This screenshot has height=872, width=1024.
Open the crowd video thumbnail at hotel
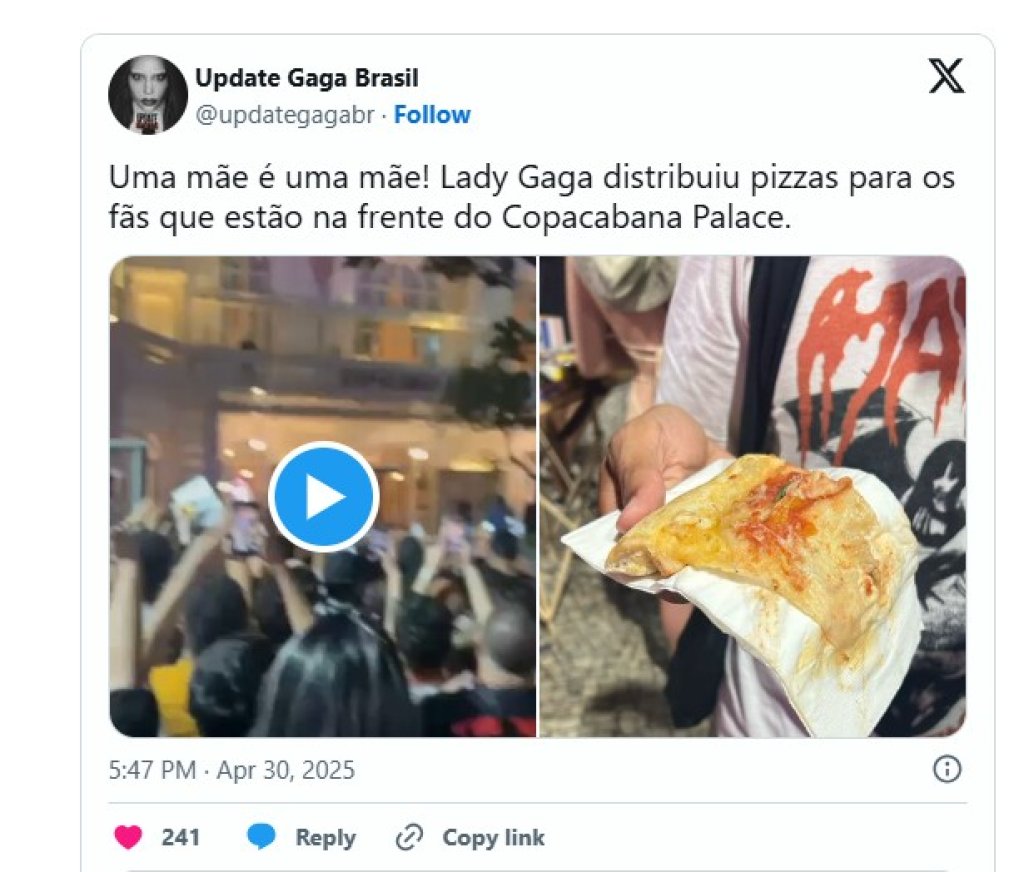[323, 496]
